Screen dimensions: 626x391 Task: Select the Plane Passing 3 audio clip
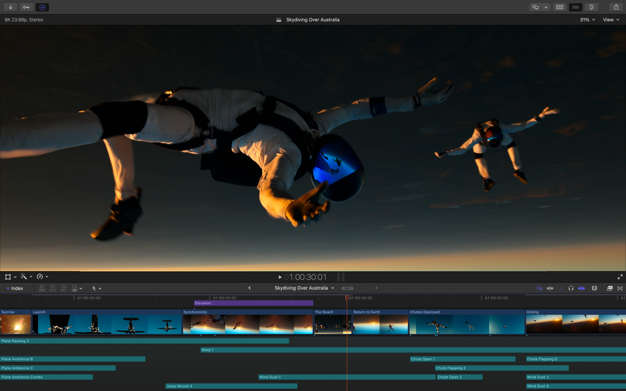coord(145,341)
